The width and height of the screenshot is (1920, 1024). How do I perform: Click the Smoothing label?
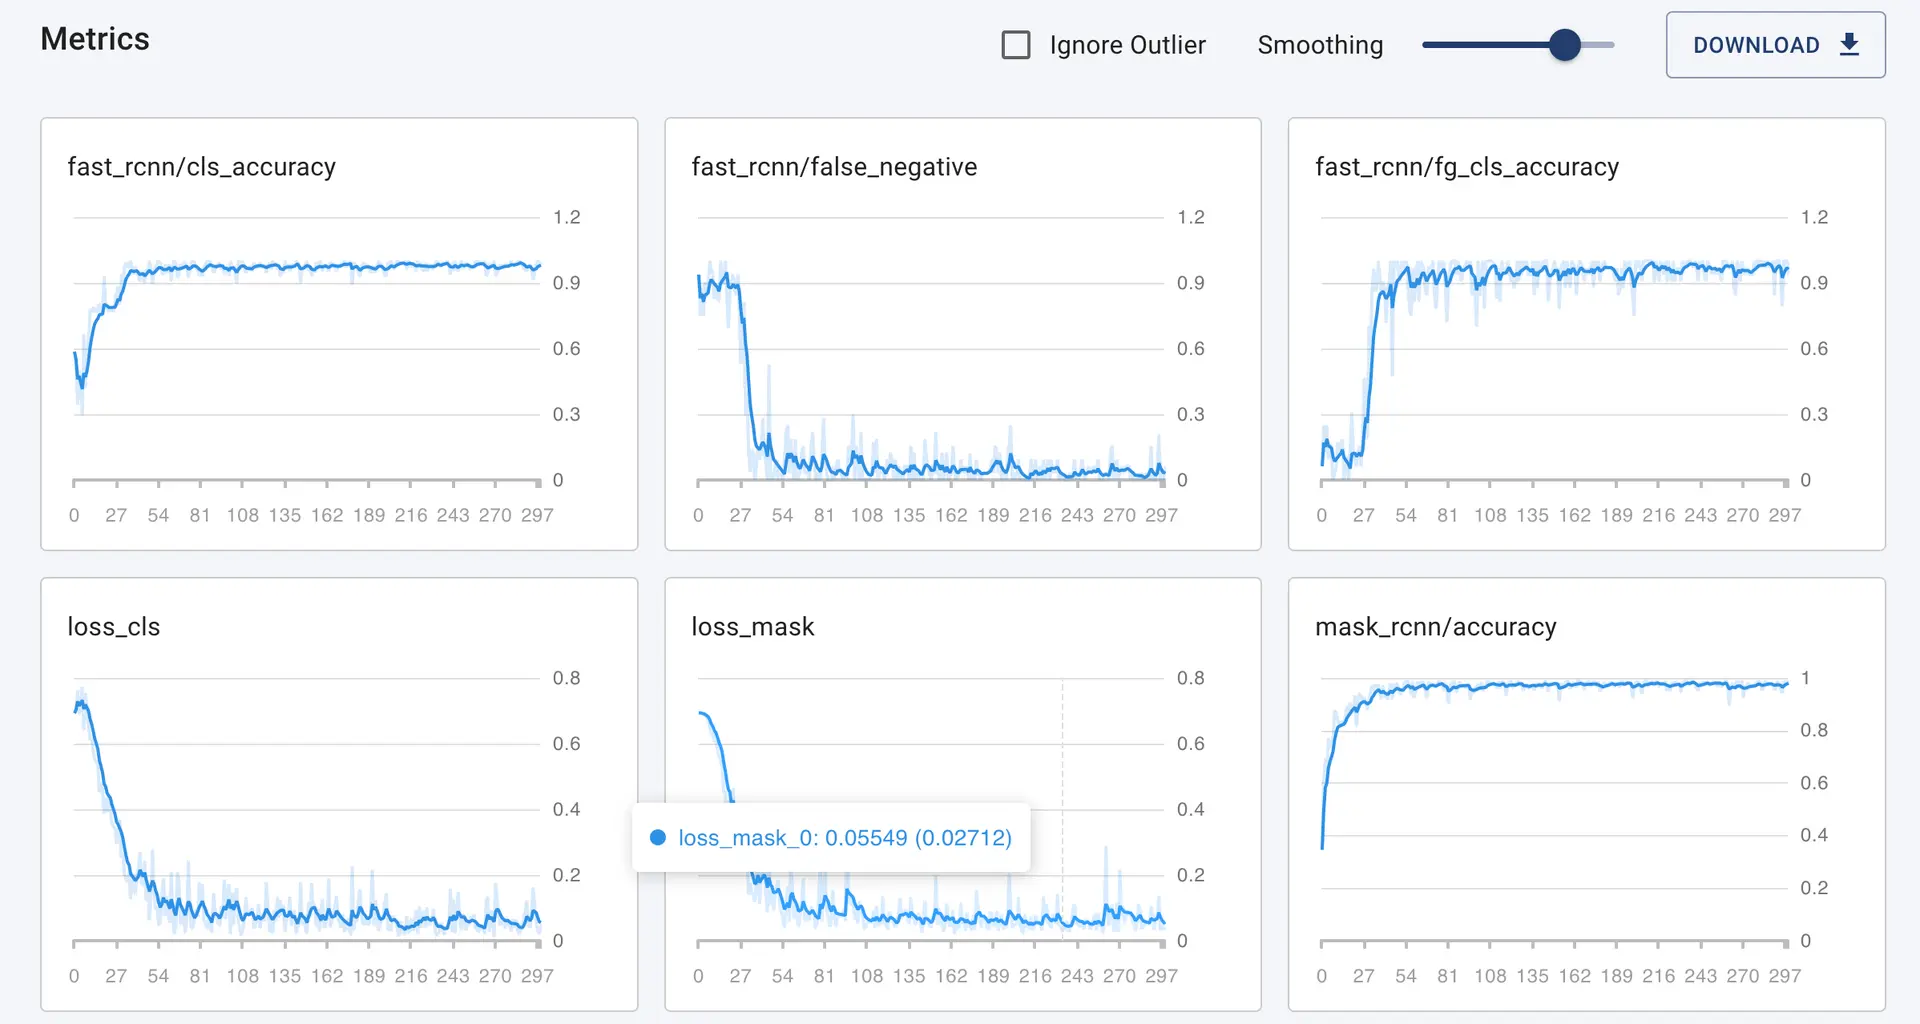point(1320,45)
